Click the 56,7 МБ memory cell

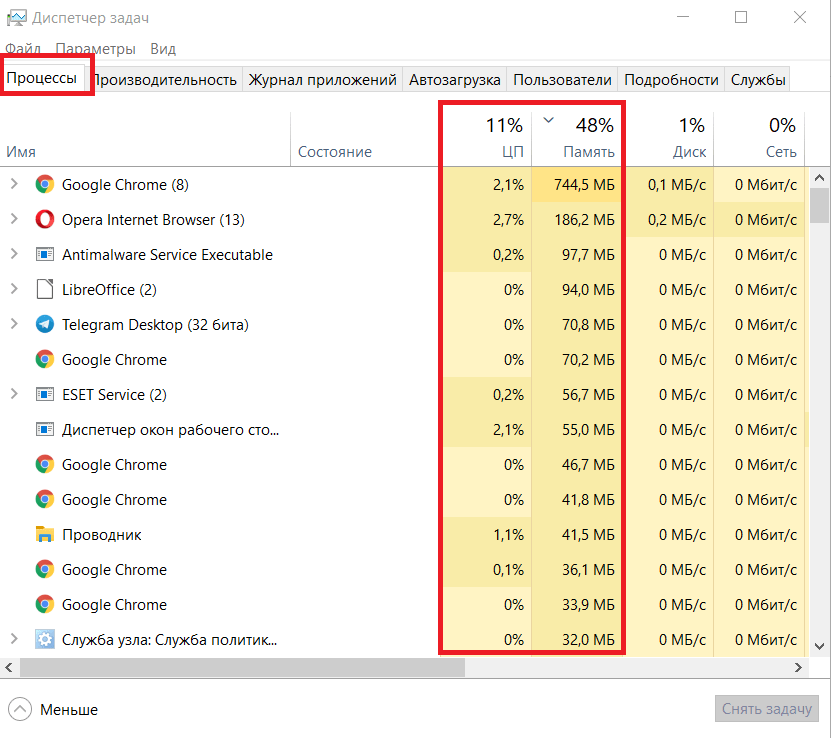click(577, 394)
